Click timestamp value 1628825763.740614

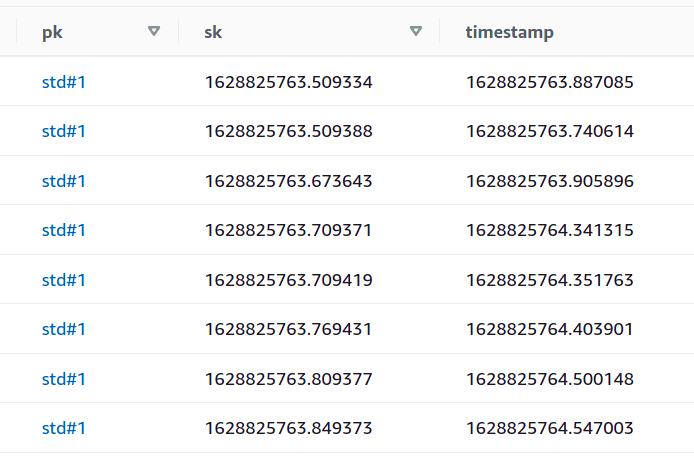pyautogui.click(x=549, y=131)
